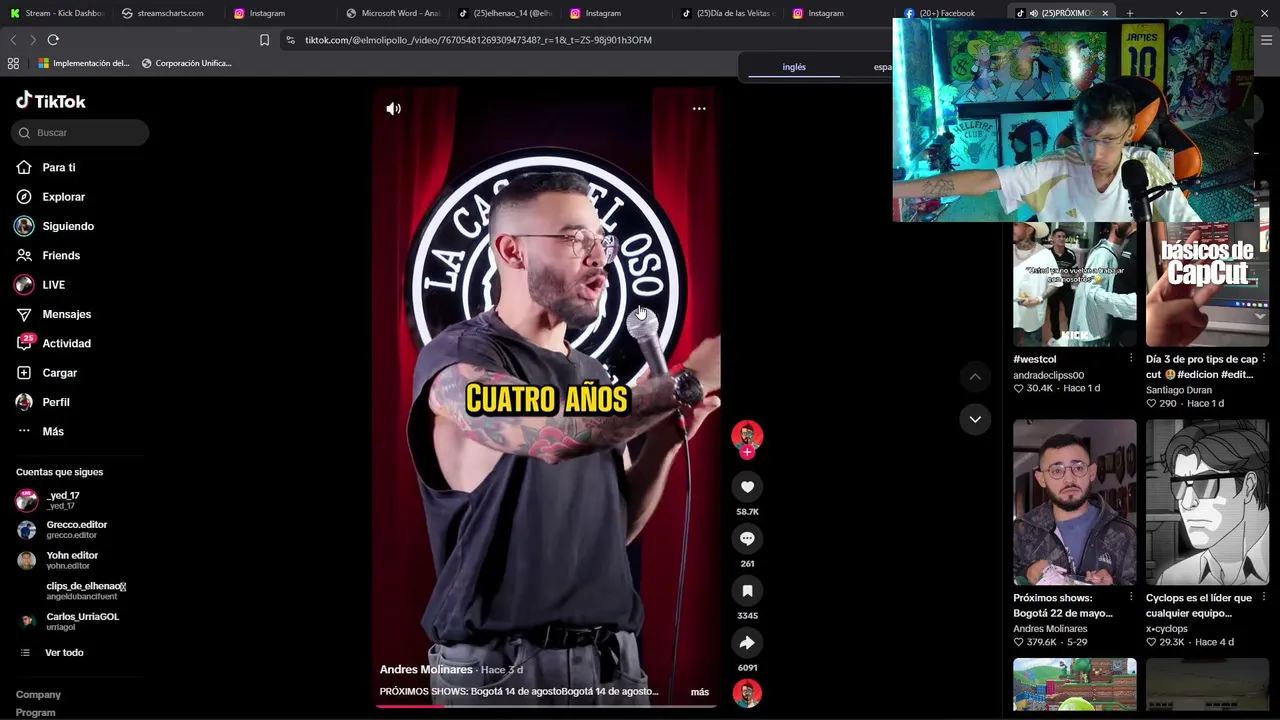Open the Implementación del... bookmark
The height and width of the screenshot is (720, 1280).
(84, 63)
